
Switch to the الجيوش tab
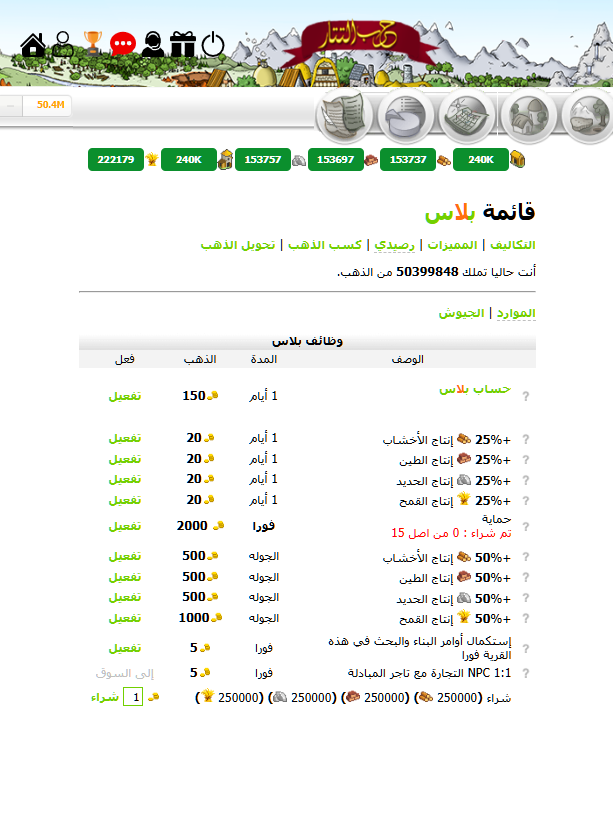pyautogui.click(x=460, y=313)
